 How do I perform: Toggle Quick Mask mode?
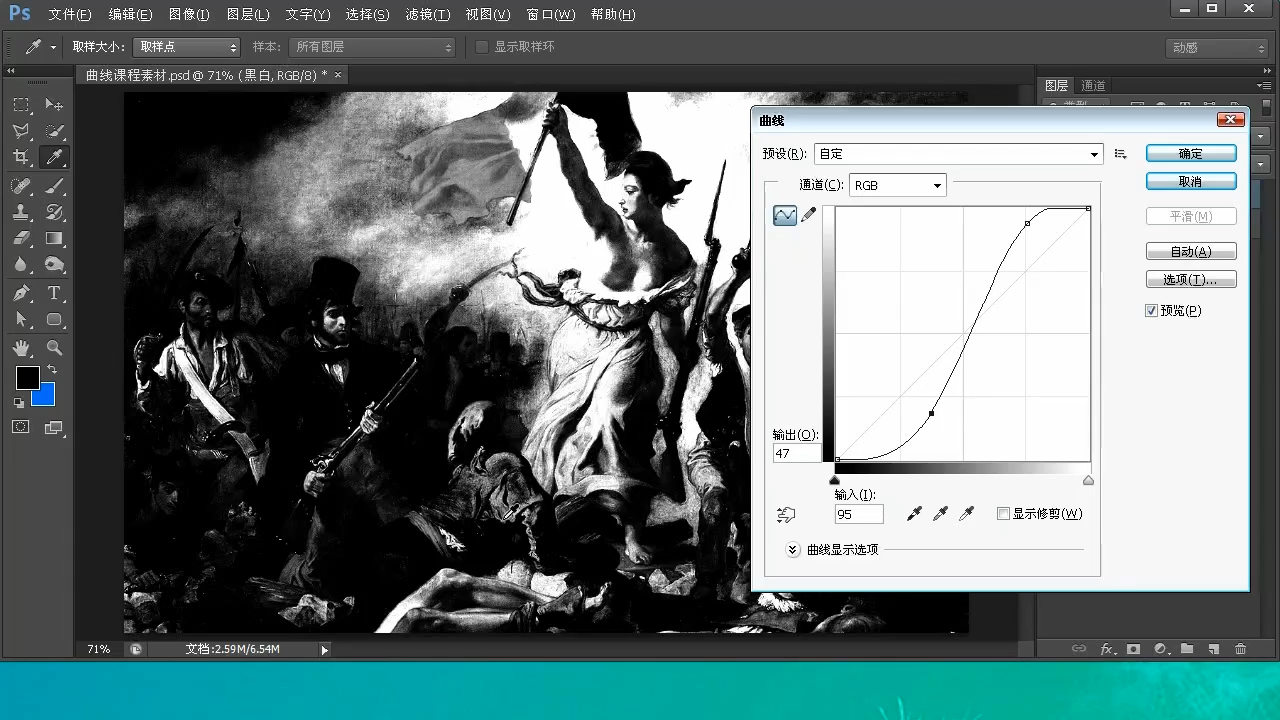[21, 427]
